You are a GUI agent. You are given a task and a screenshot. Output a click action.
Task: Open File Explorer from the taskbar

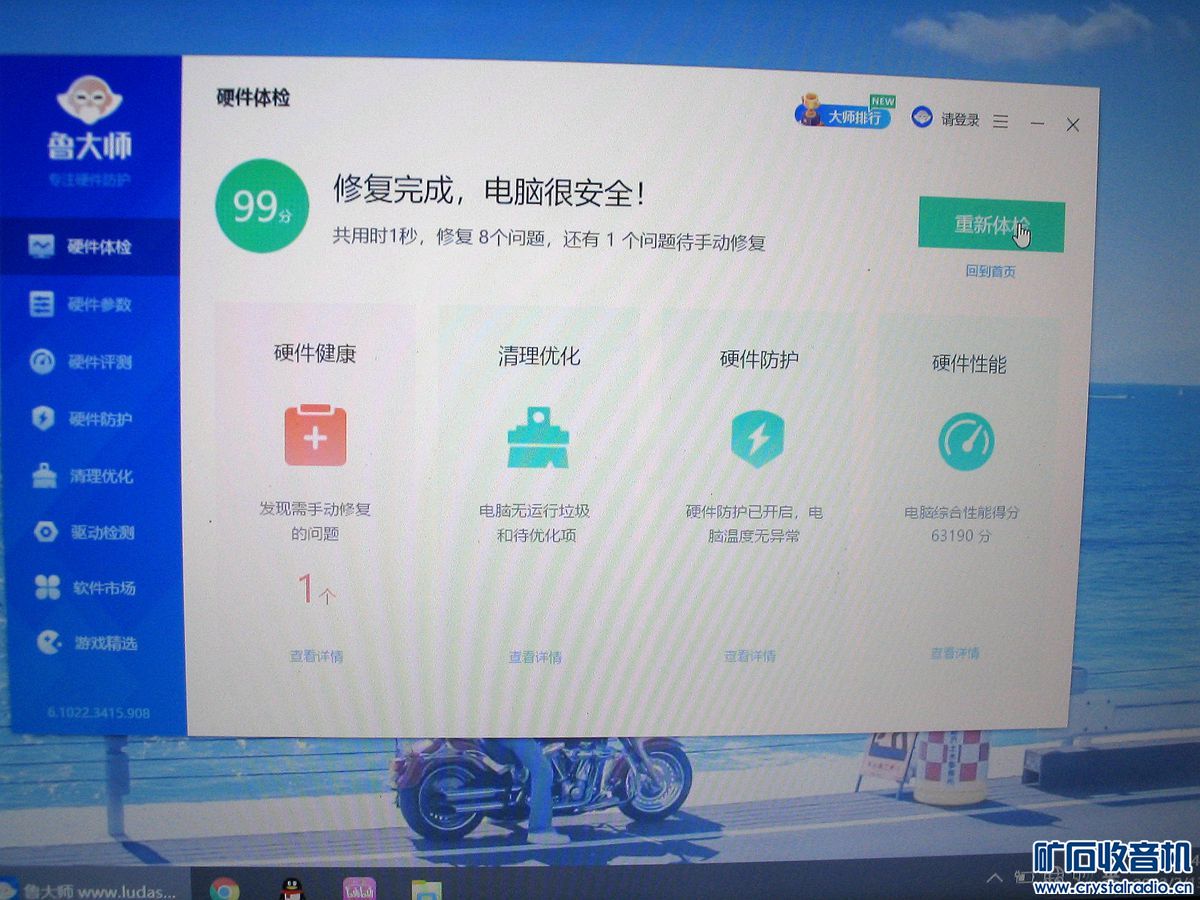[426, 889]
